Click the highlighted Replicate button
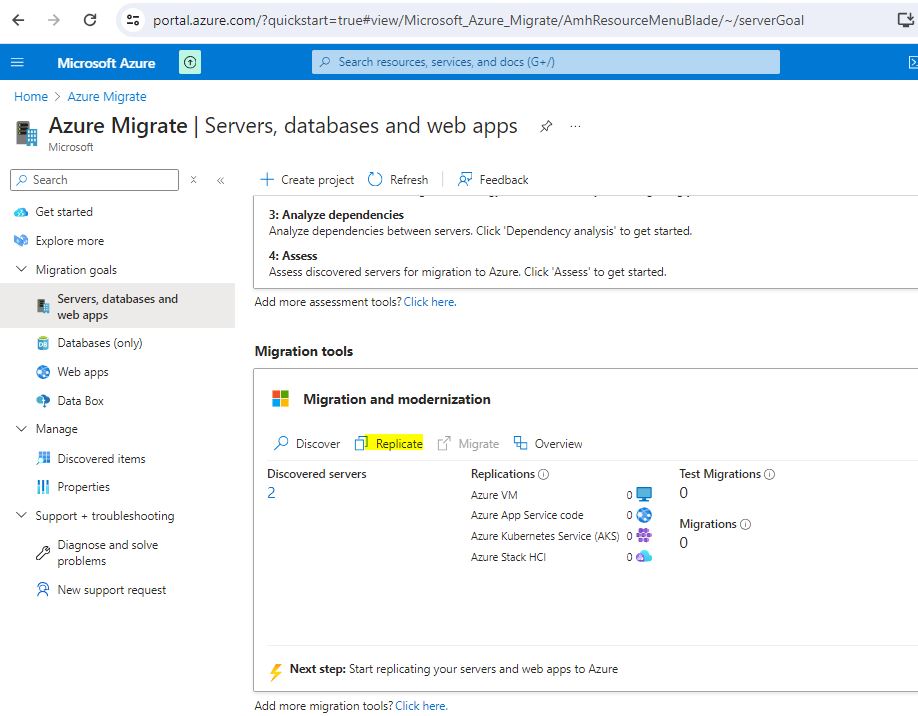 click(389, 444)
